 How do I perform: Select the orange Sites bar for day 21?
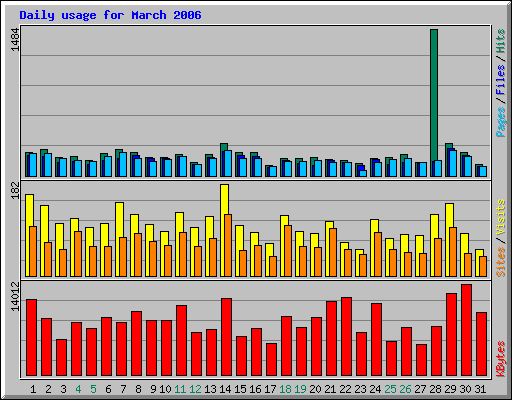pyautogui.click(x=333, y=252)
